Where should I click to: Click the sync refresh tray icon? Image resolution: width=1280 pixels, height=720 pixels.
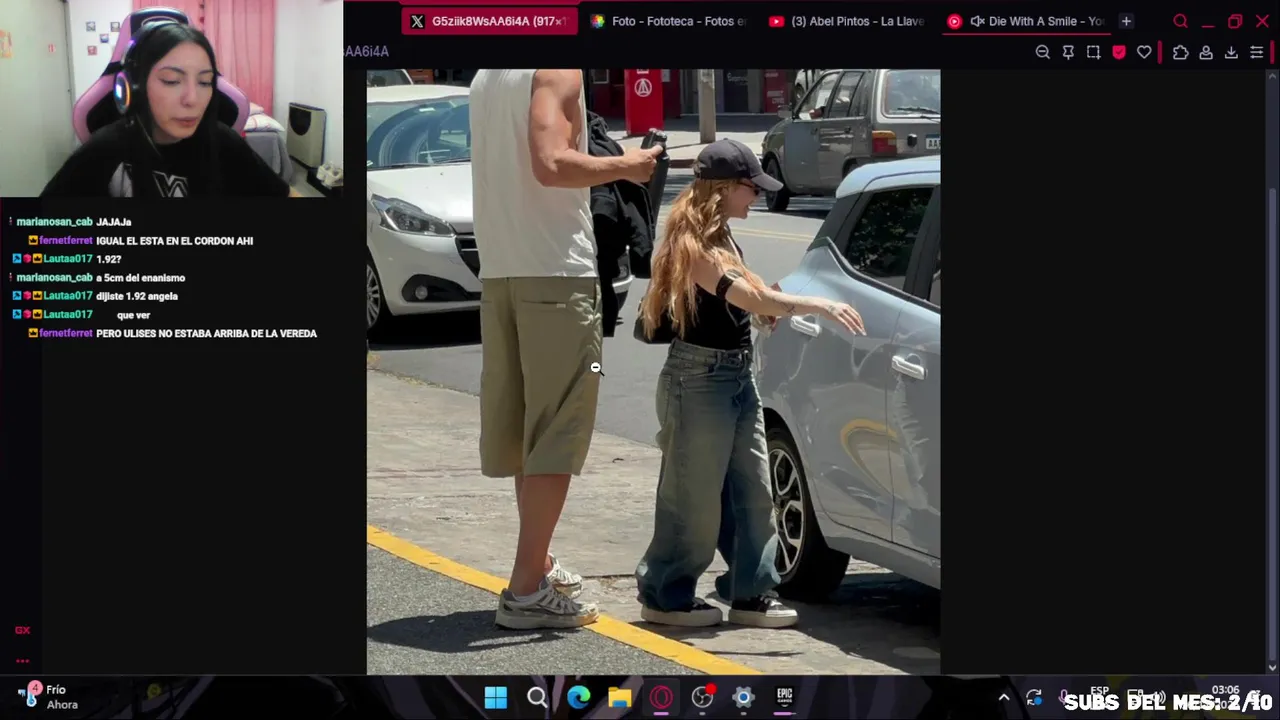coord(1034,698)
